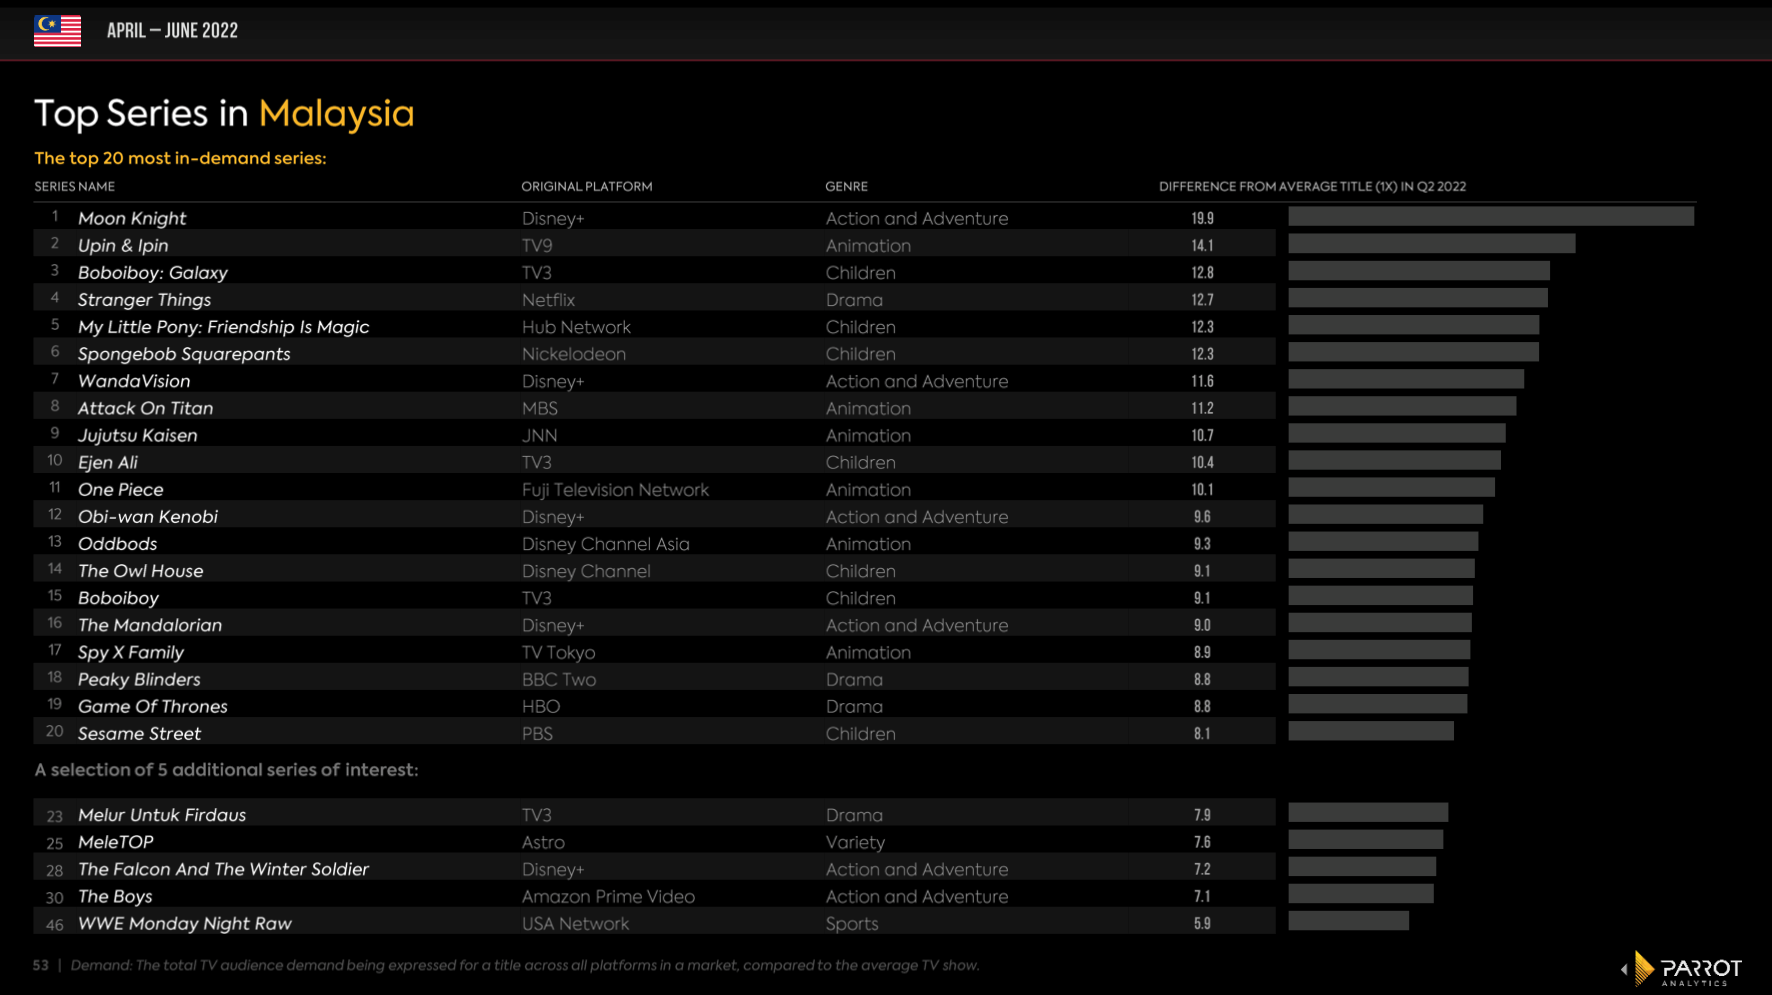1772x995 pixels.
Task: Select the 'Spongebob Squarepants' series name
Action: (184, 354)
